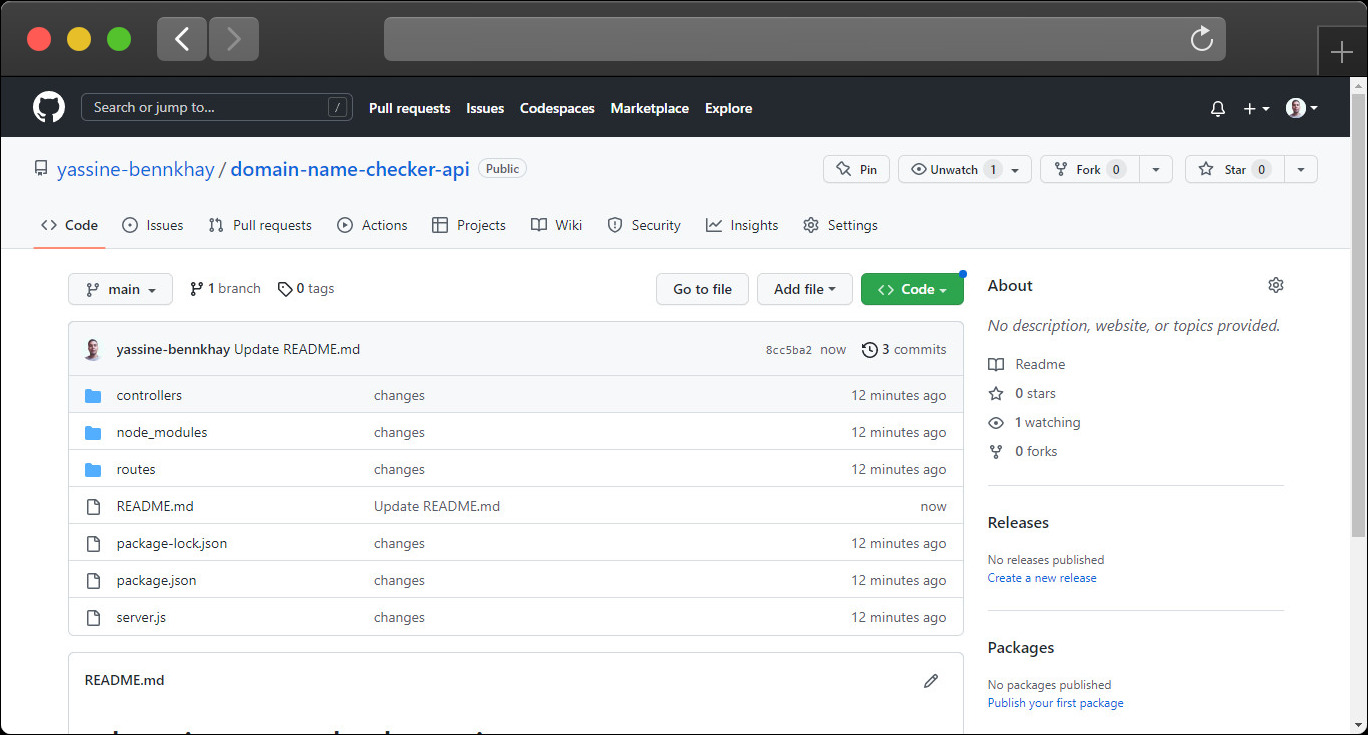Open the repository Settings tab
Image resolution: width=1368 pixels, height=735 pixels.
coord(840,225)
